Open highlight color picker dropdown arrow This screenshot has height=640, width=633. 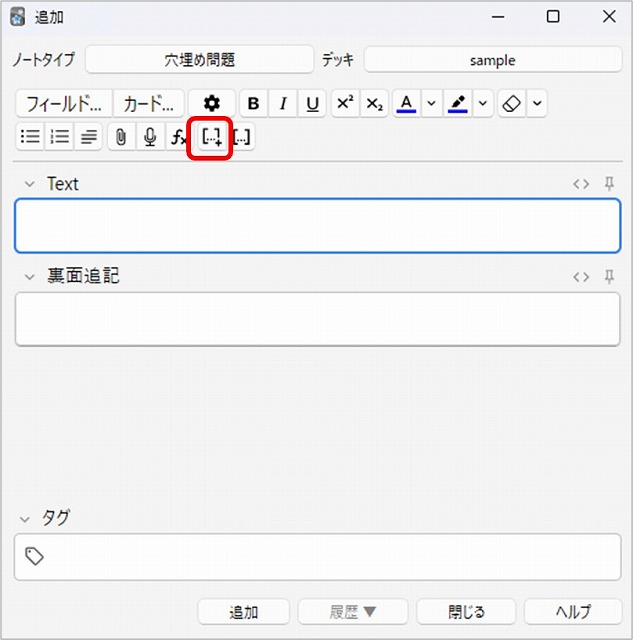(x=483, y=104)
